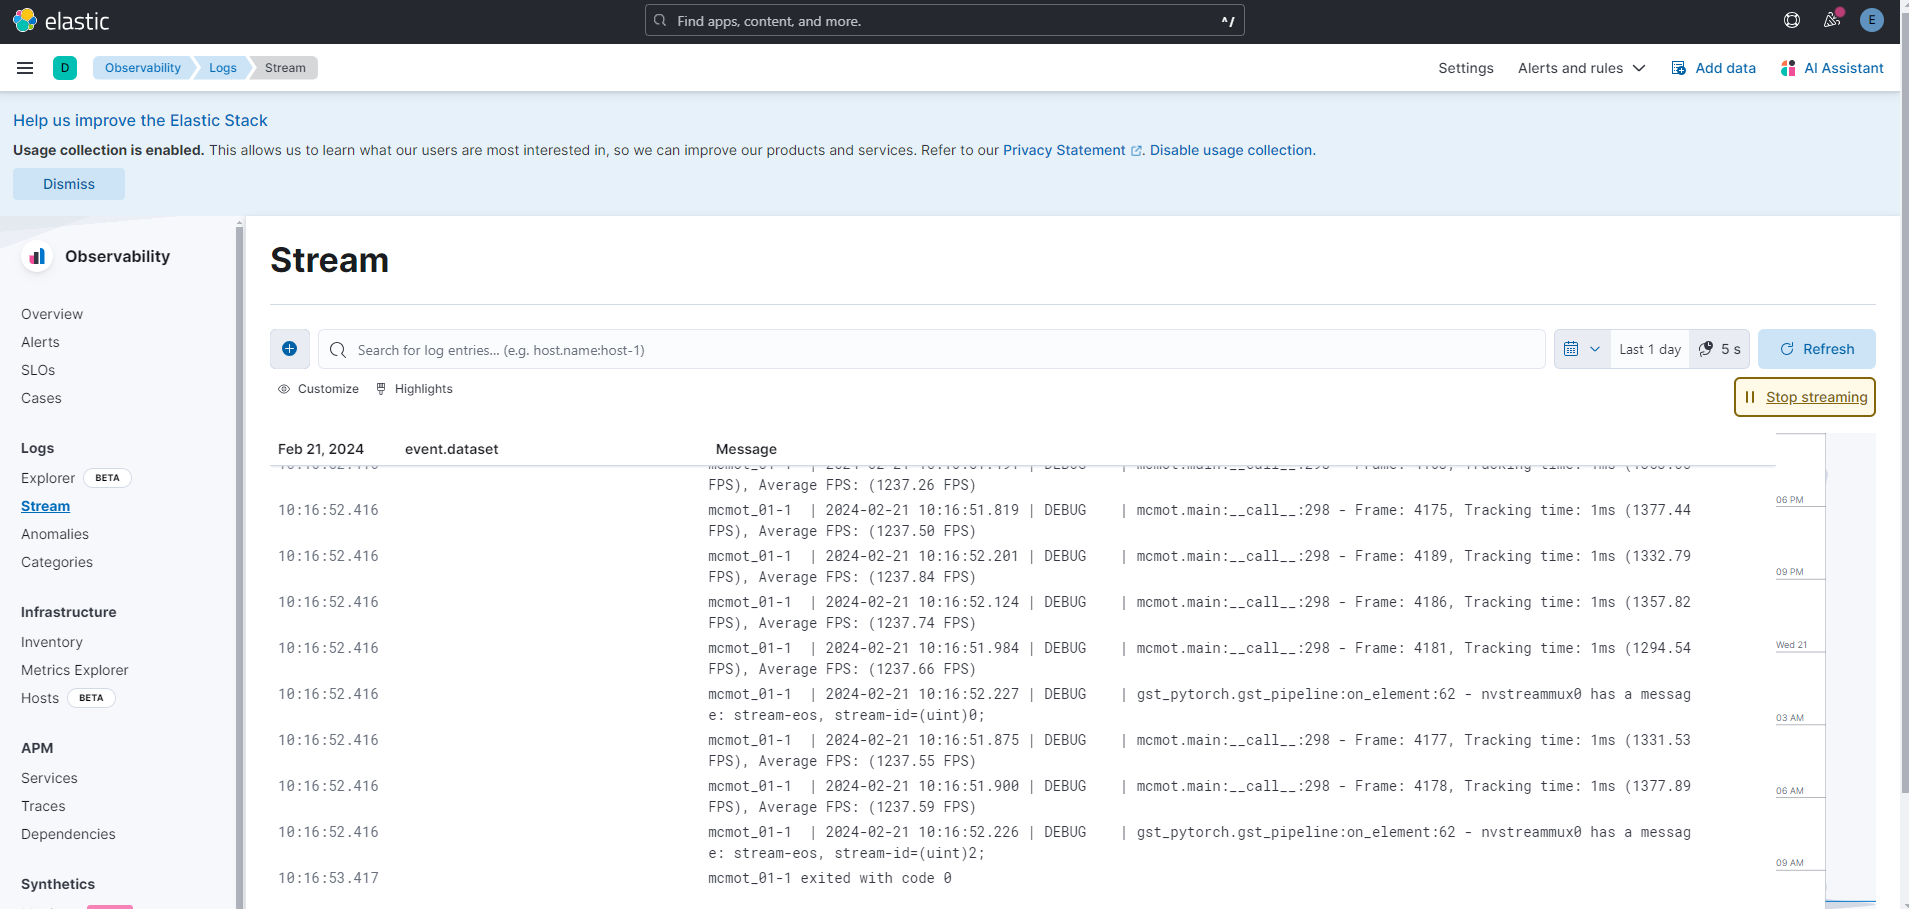
Task: Jump to 06 PM on the log minimap
Action: point(1790,500)
